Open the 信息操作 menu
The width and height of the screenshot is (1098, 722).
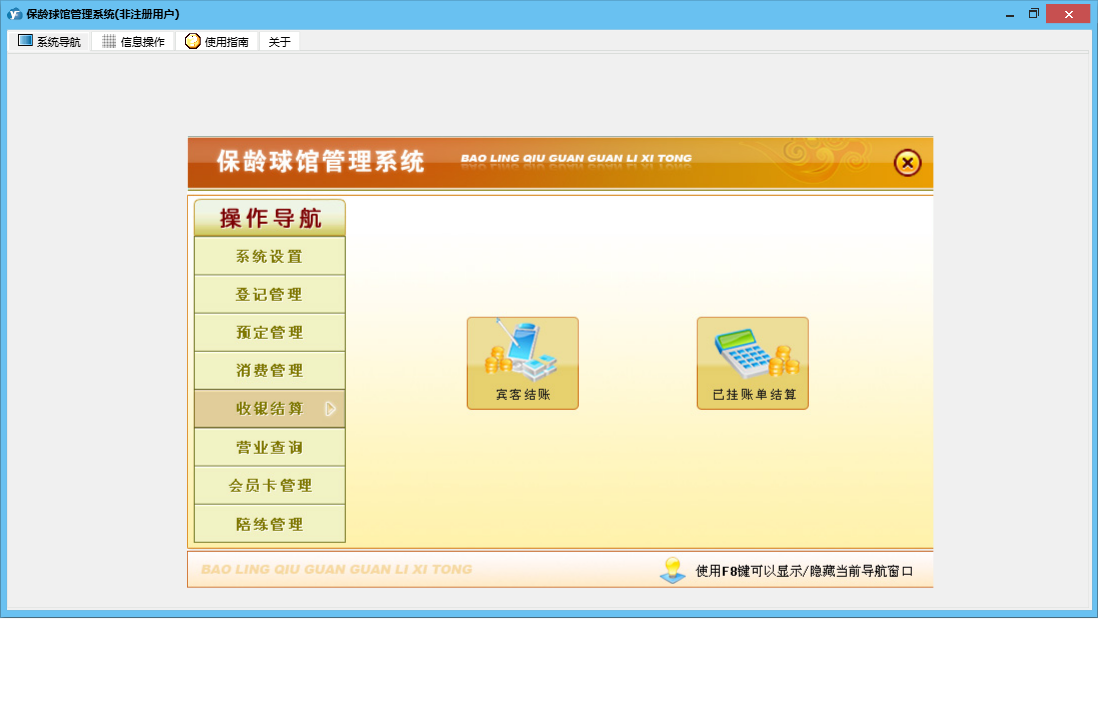[x=133, y=41]
